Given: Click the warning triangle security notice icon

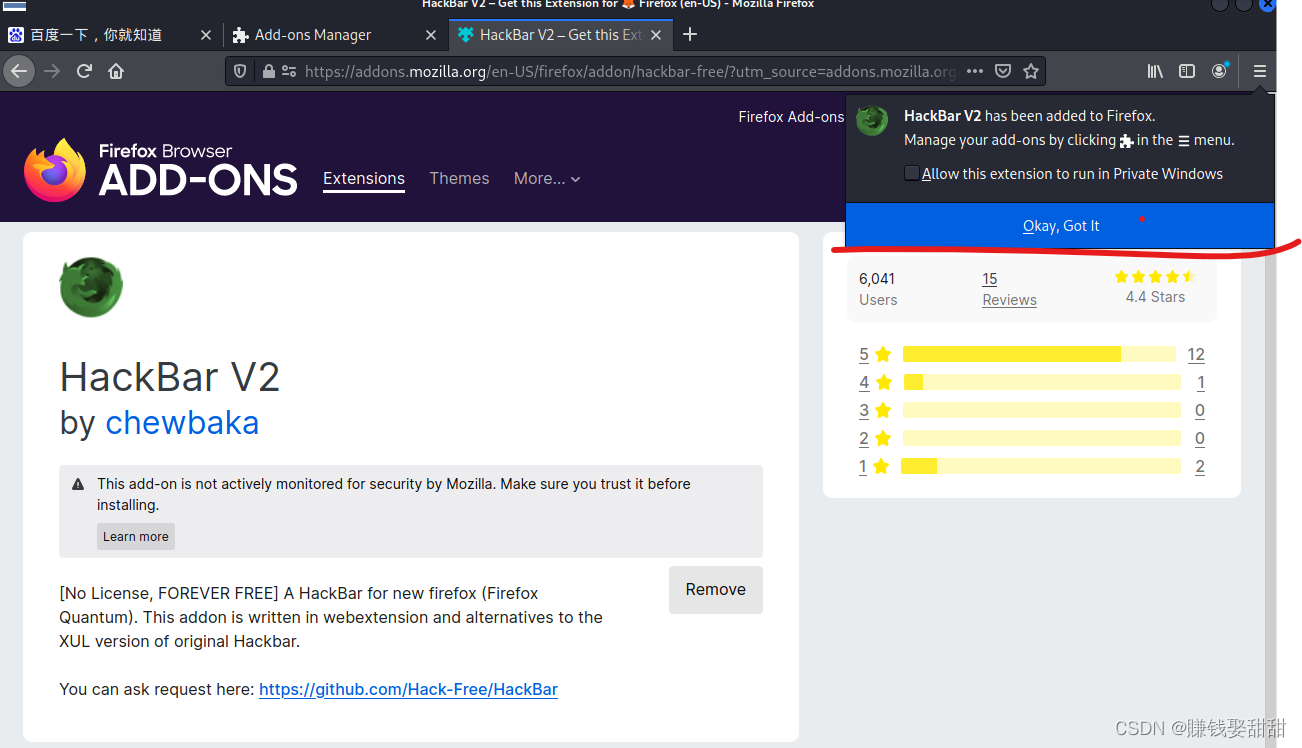Looking at the screenshot, I should coord(78,484).
